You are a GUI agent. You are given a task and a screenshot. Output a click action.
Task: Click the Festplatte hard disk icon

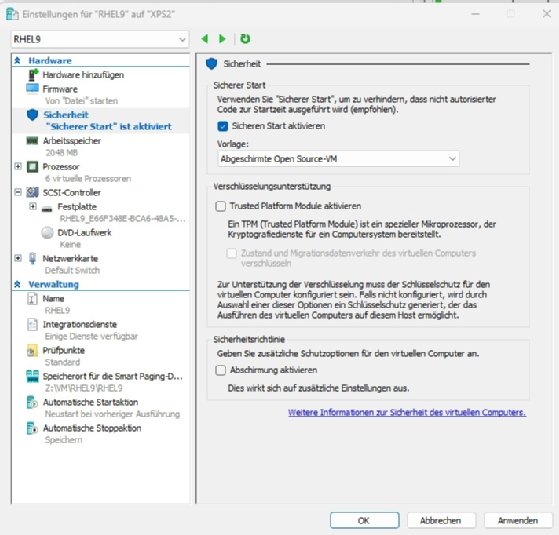(47, 209)
